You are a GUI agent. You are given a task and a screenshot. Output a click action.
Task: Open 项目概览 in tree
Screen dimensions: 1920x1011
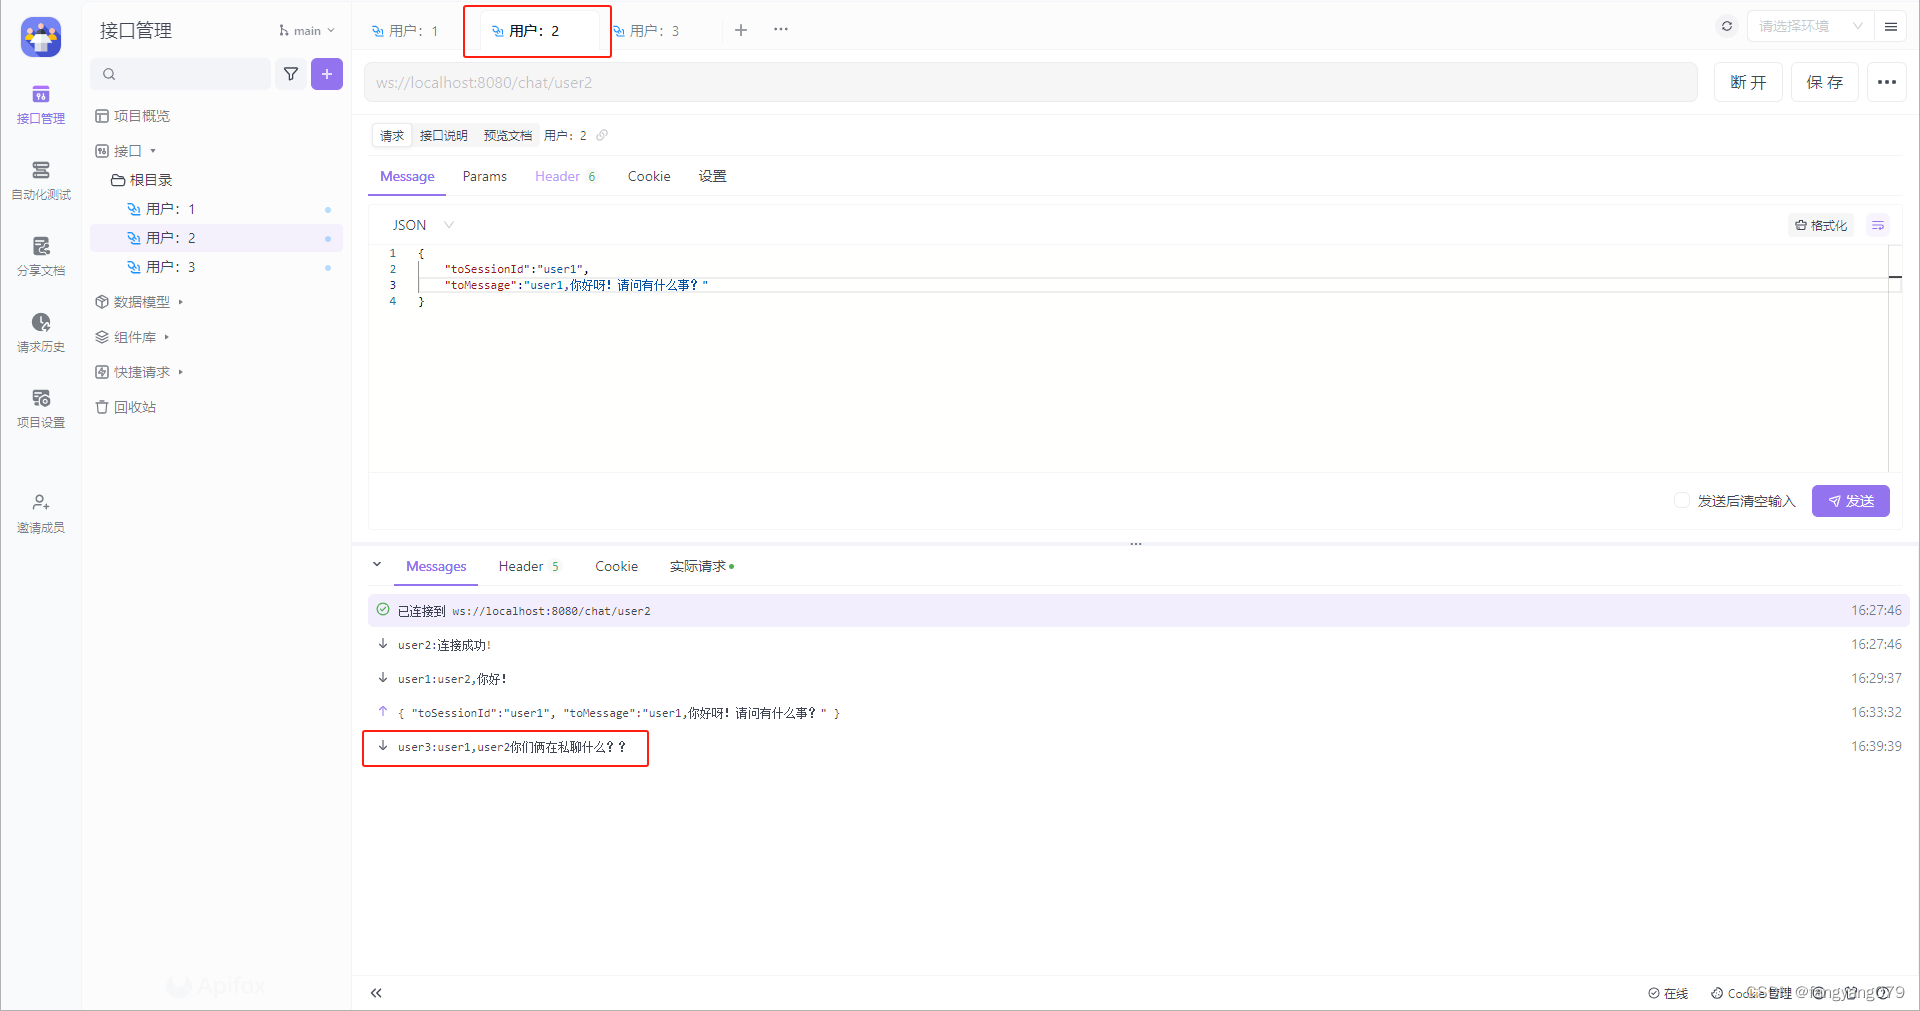(x=133, y=116)
